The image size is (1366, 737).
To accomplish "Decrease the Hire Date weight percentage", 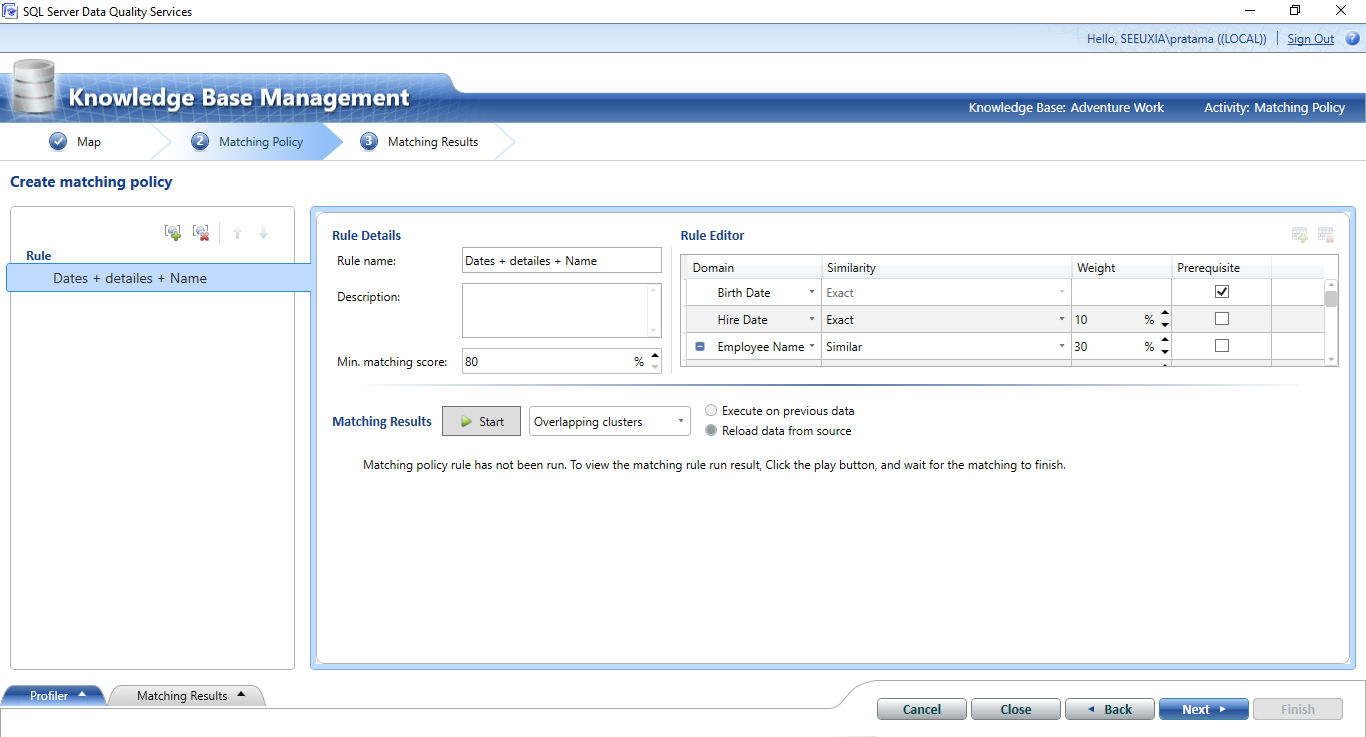I will point(1164,326).
